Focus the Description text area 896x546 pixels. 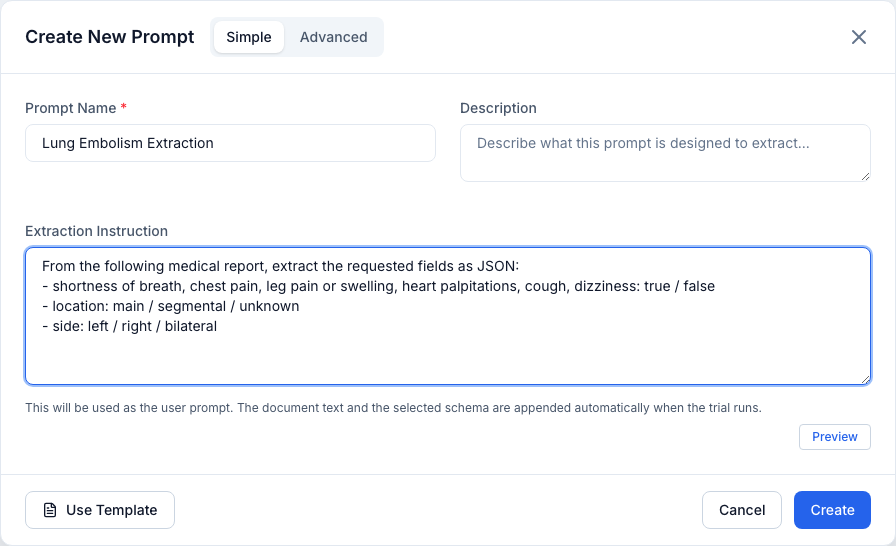665,153
